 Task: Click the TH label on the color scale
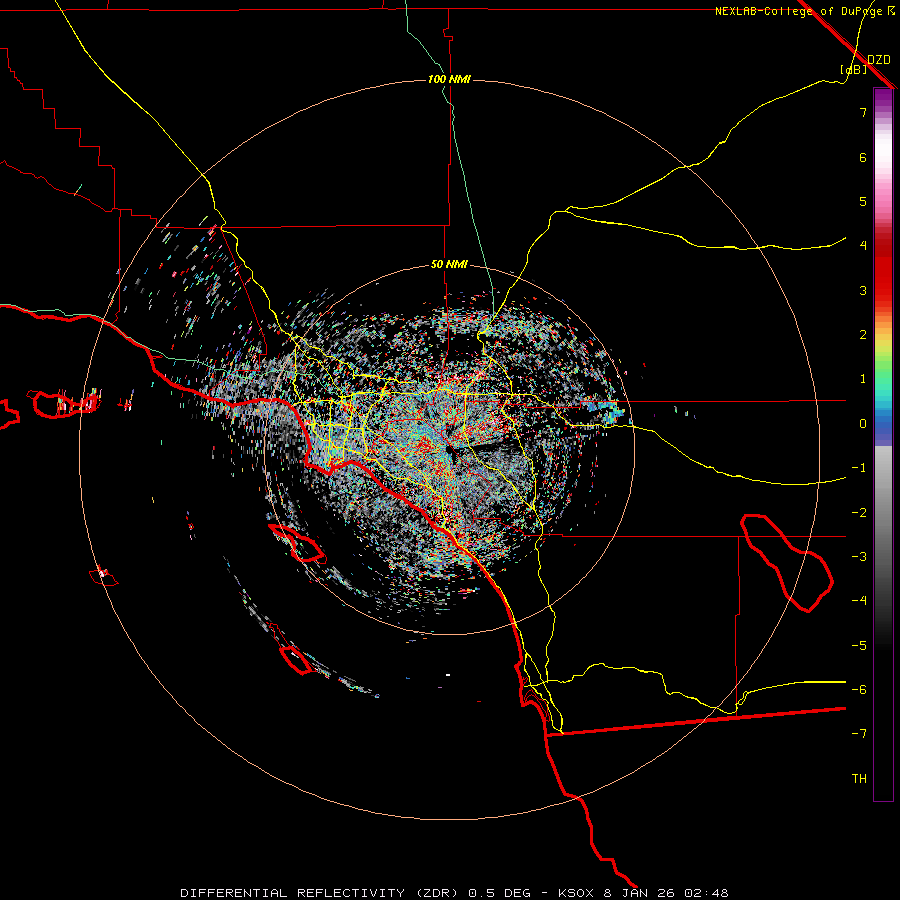pos(859,779)
